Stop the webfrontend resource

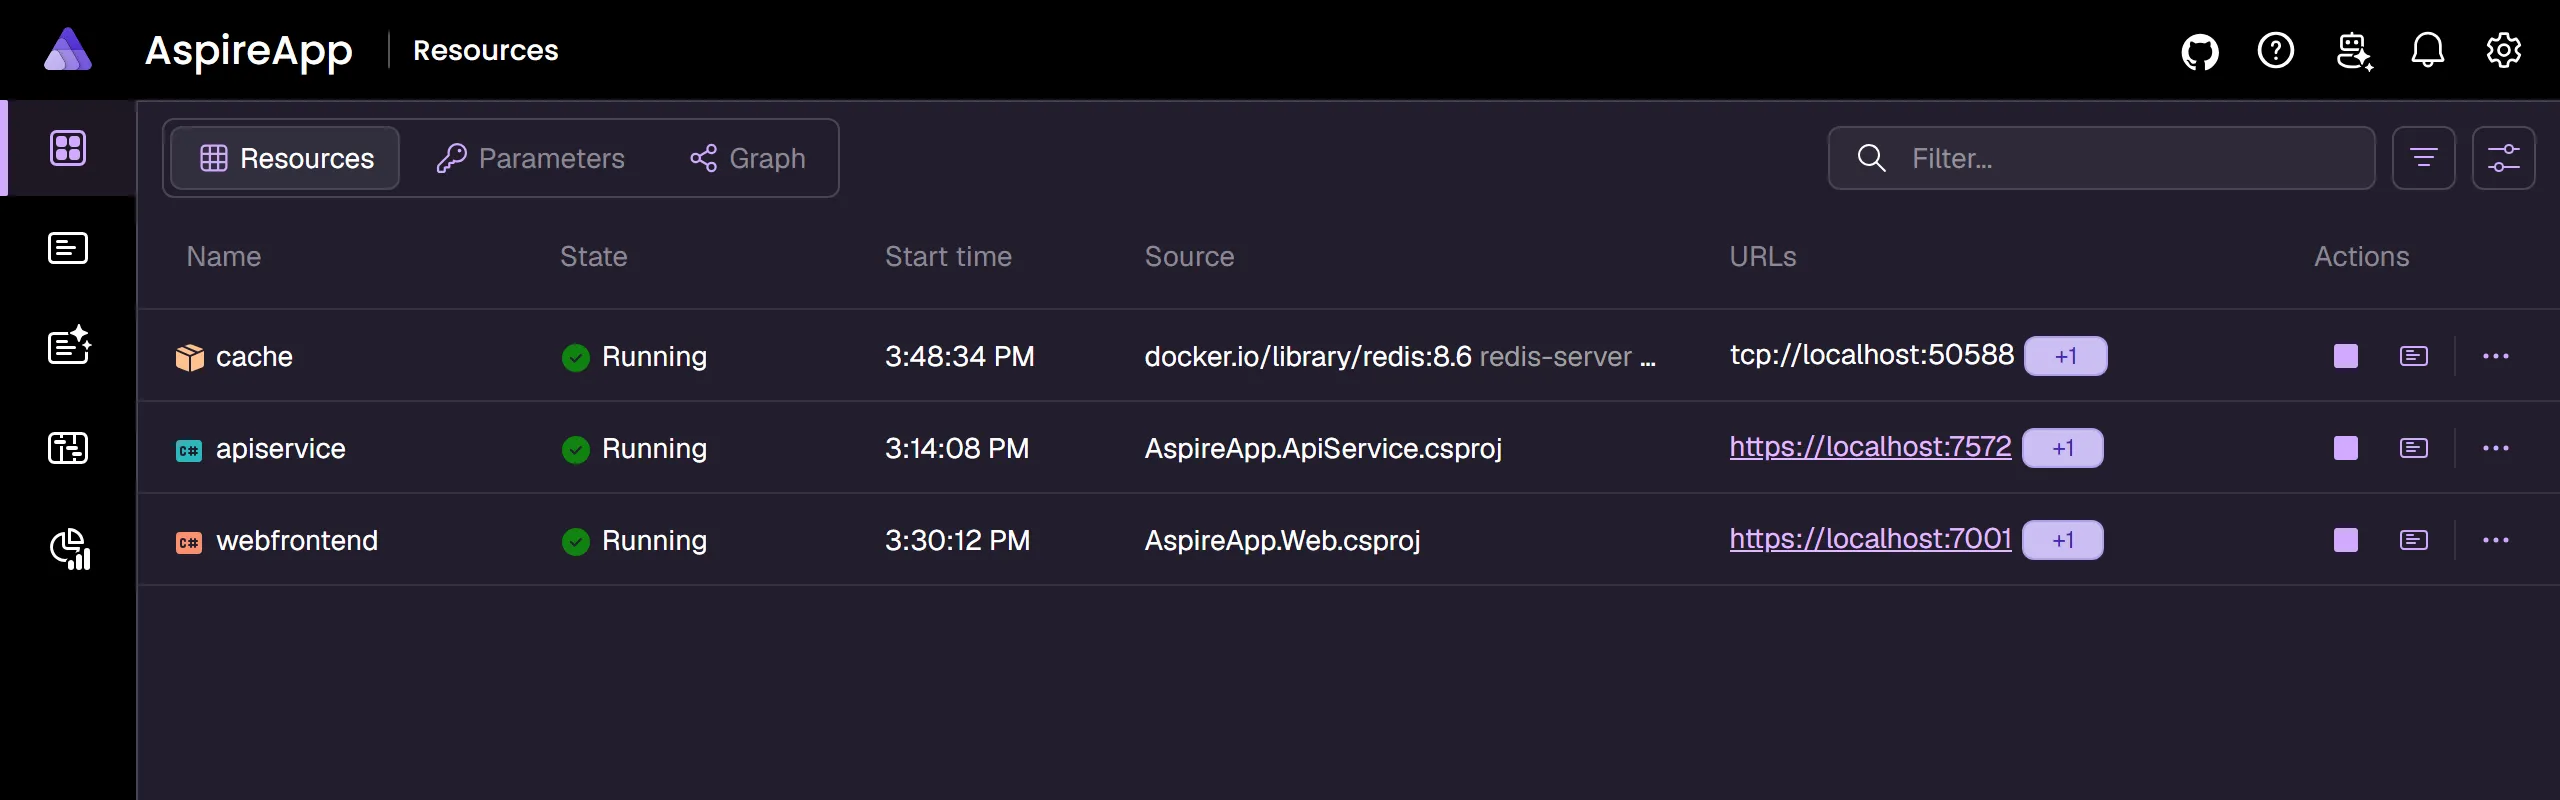click(x=2346, y=540)
